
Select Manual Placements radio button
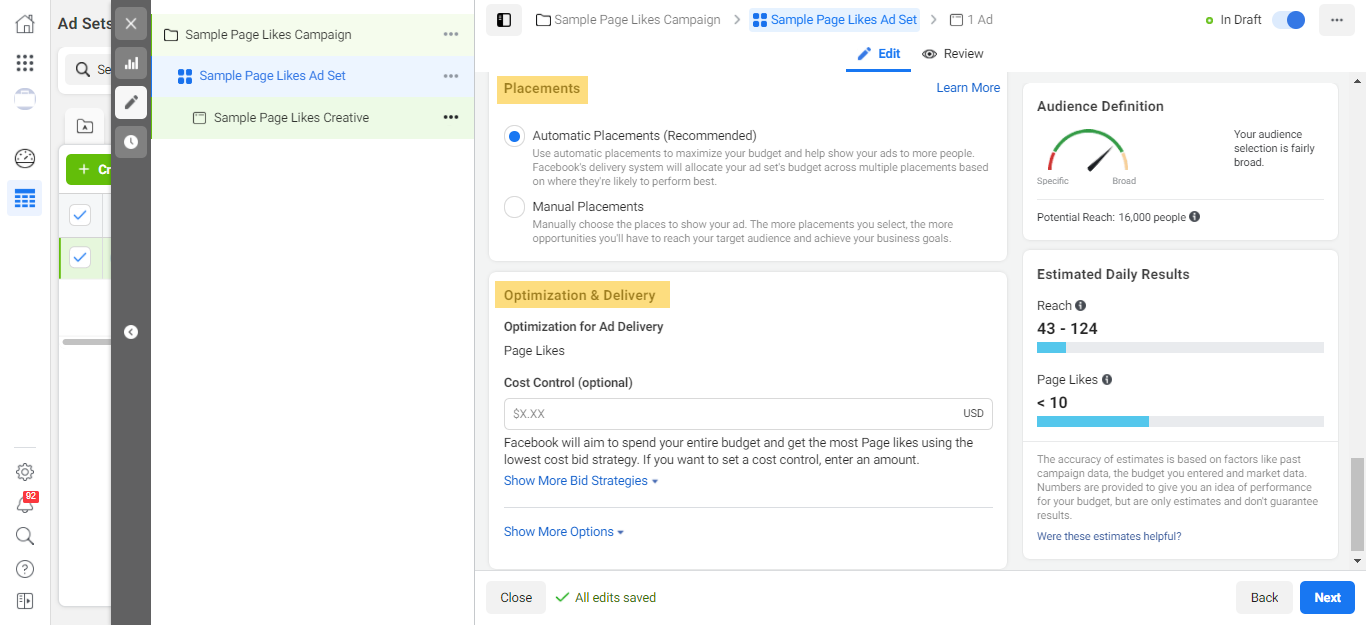click(x=514, y=207)
